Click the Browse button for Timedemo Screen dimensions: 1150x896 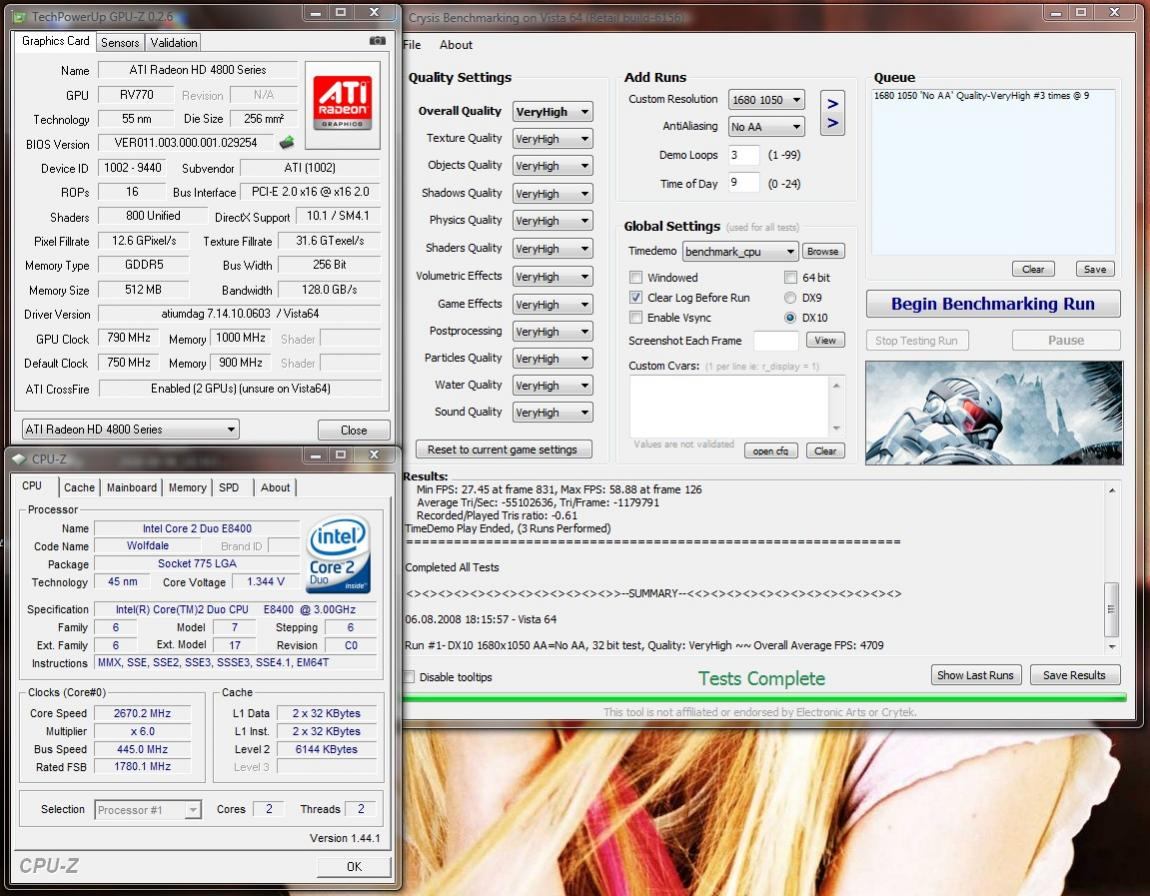pos(823,251)
